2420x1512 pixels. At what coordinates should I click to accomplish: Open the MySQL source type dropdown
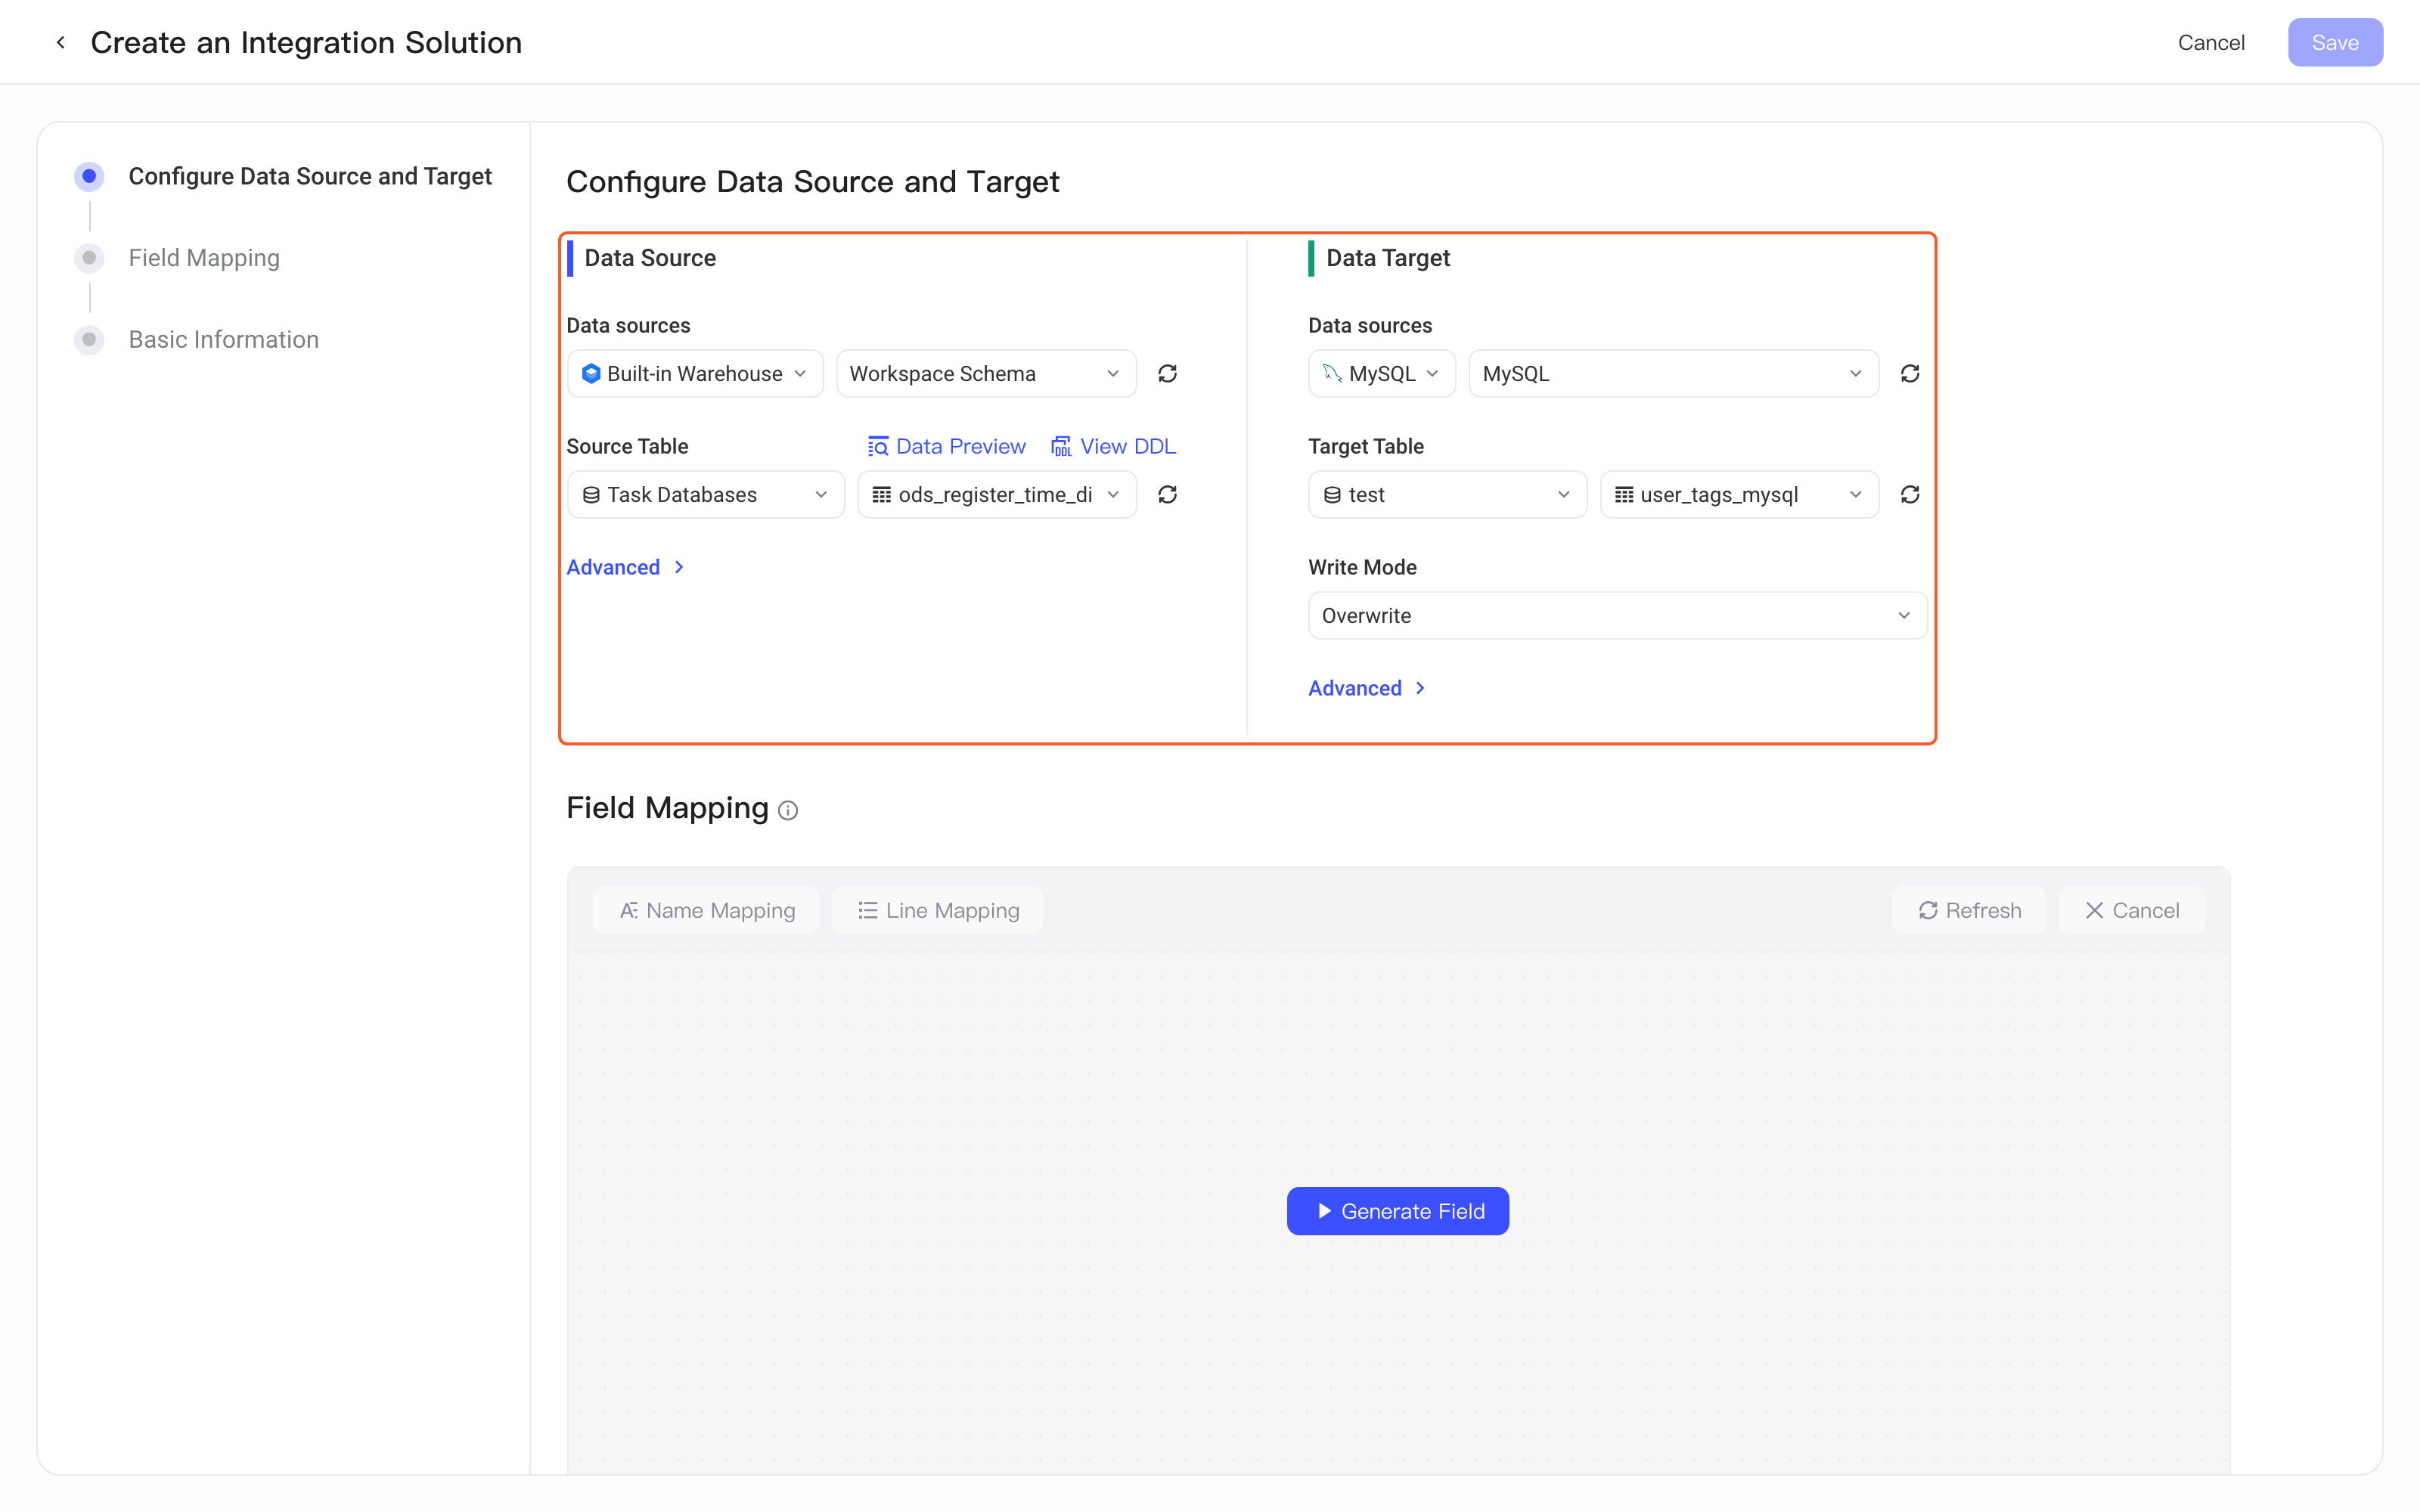point(1381,374)
